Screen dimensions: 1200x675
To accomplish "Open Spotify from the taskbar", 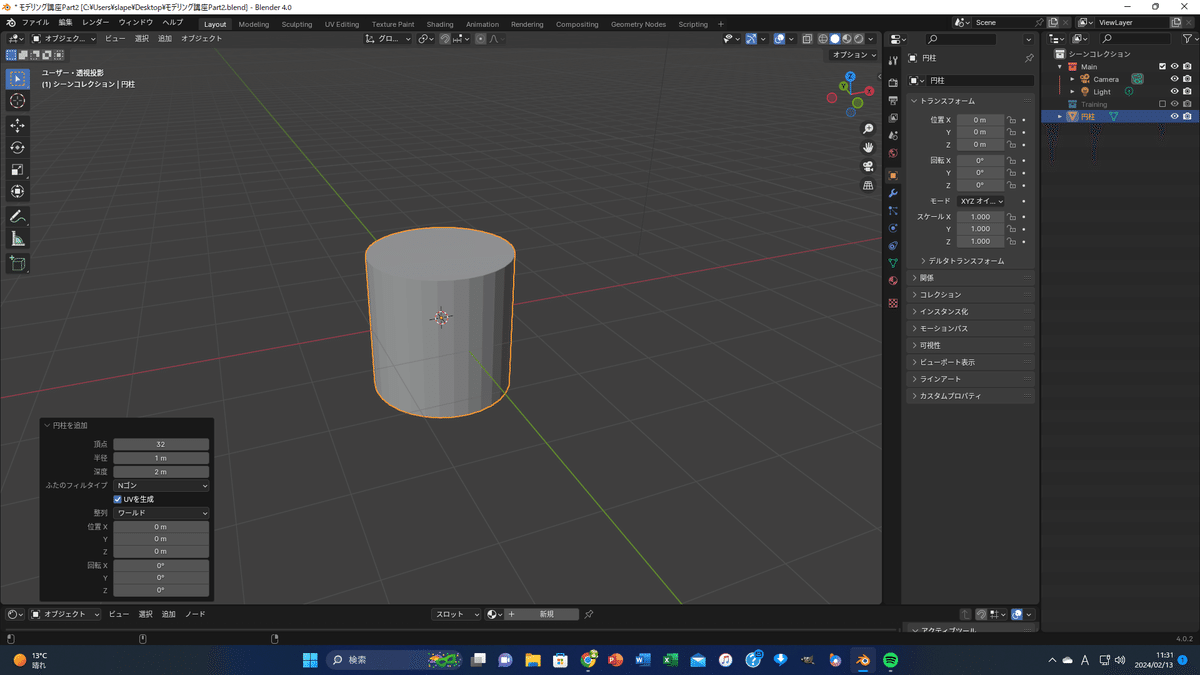I will [x=890, y=660].
